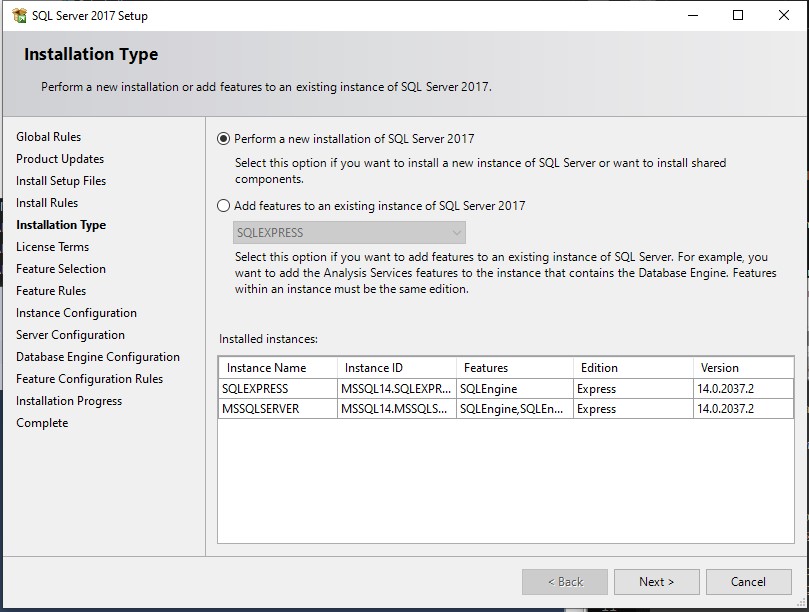This screenshot has width=809, height=612.
Task: Select Perform a new installation radio button
Action: point(223,139)
